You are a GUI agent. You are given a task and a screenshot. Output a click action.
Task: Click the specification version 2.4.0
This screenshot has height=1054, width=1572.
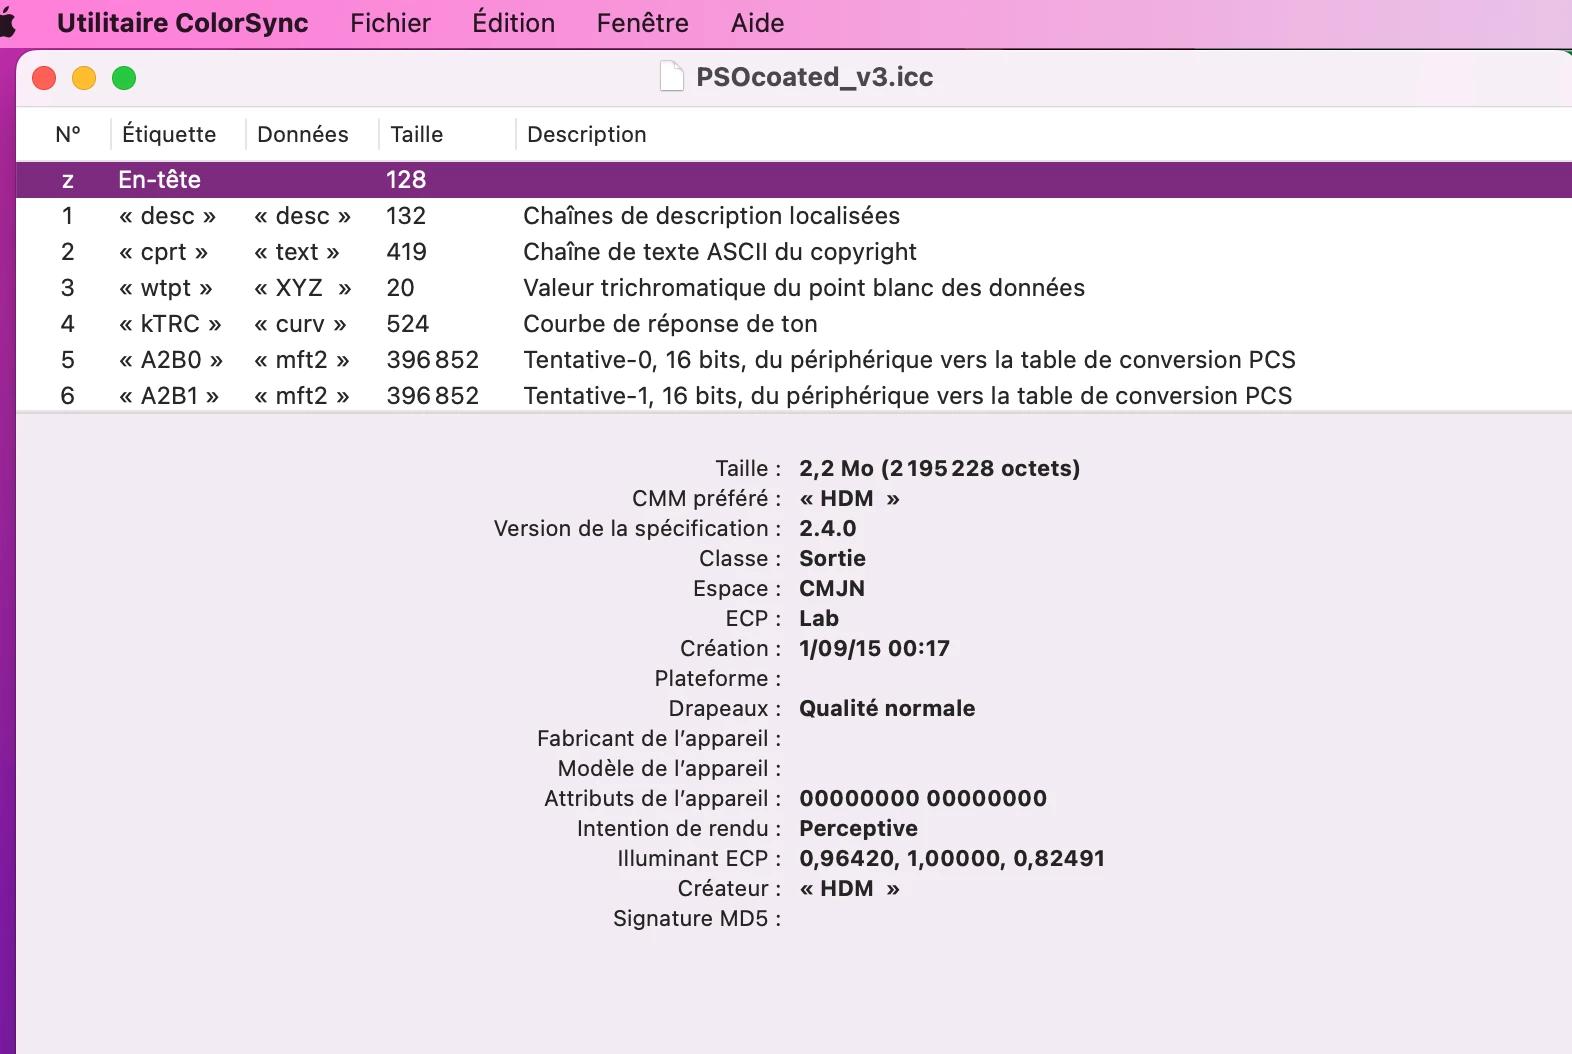[828, 529]
